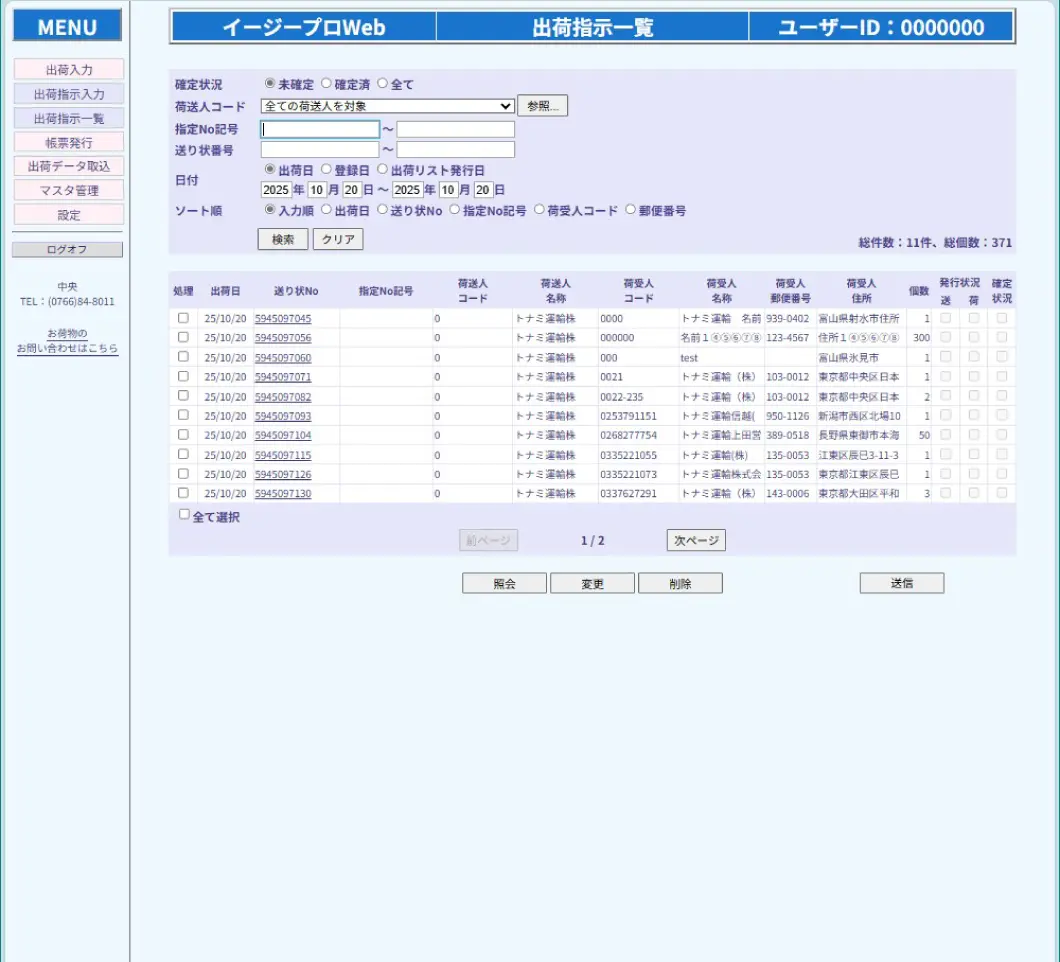Open 出荷入力 from the side menu
This screenshot has height=962, width=1060.
point(69,70)
